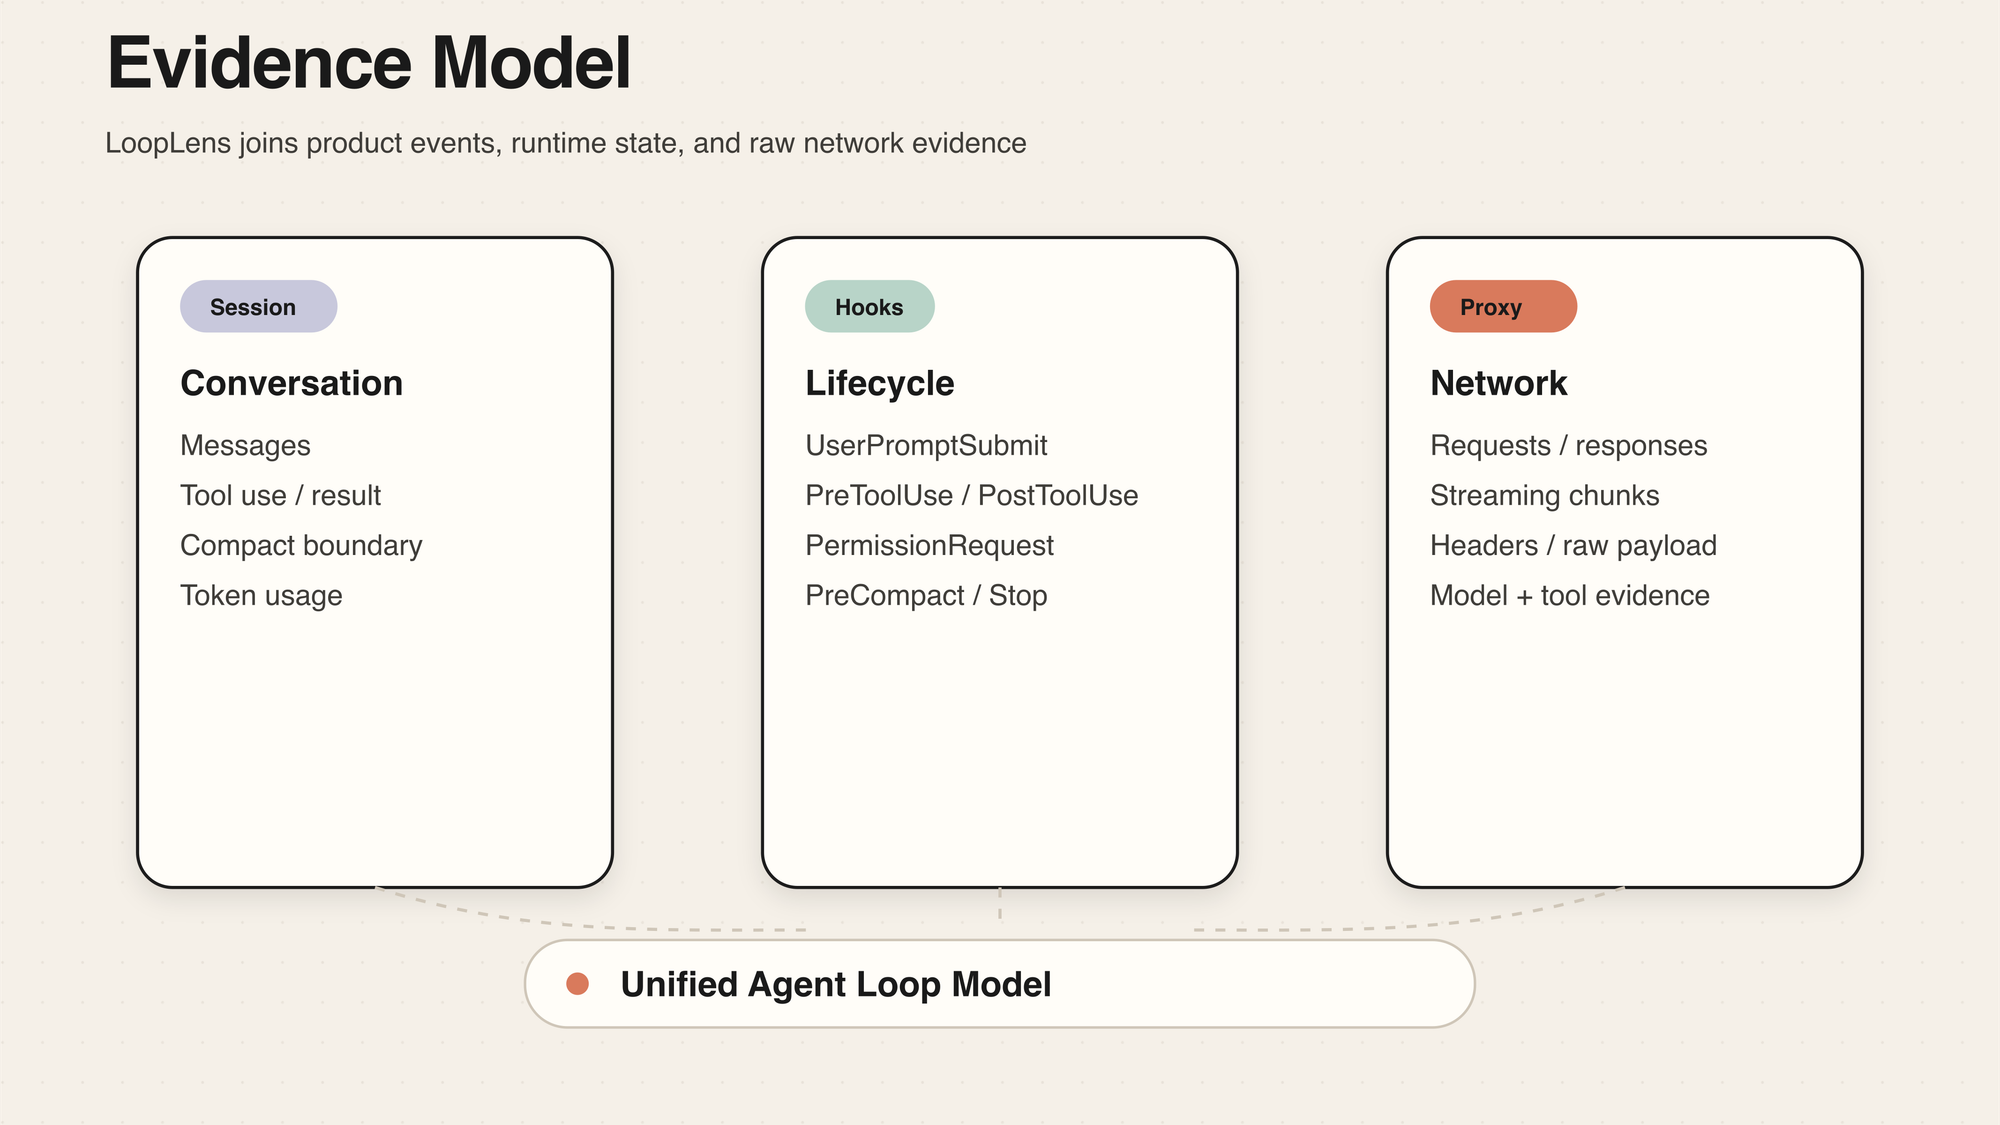This screenshot has height=1125, width=2000.
Task: Click the Model + tool evidence item
Action: pos(1569,596)
